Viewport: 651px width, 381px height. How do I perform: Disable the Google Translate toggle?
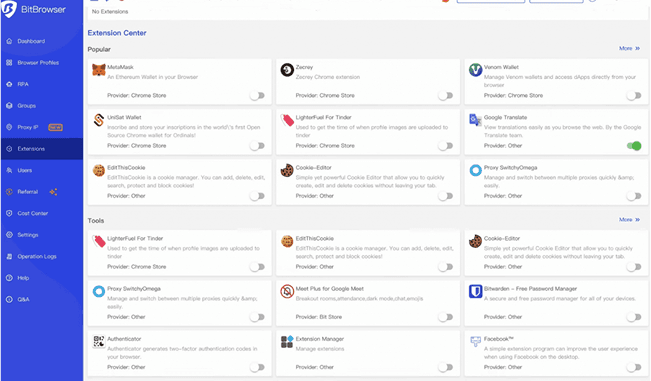click(x=634, y=146)
